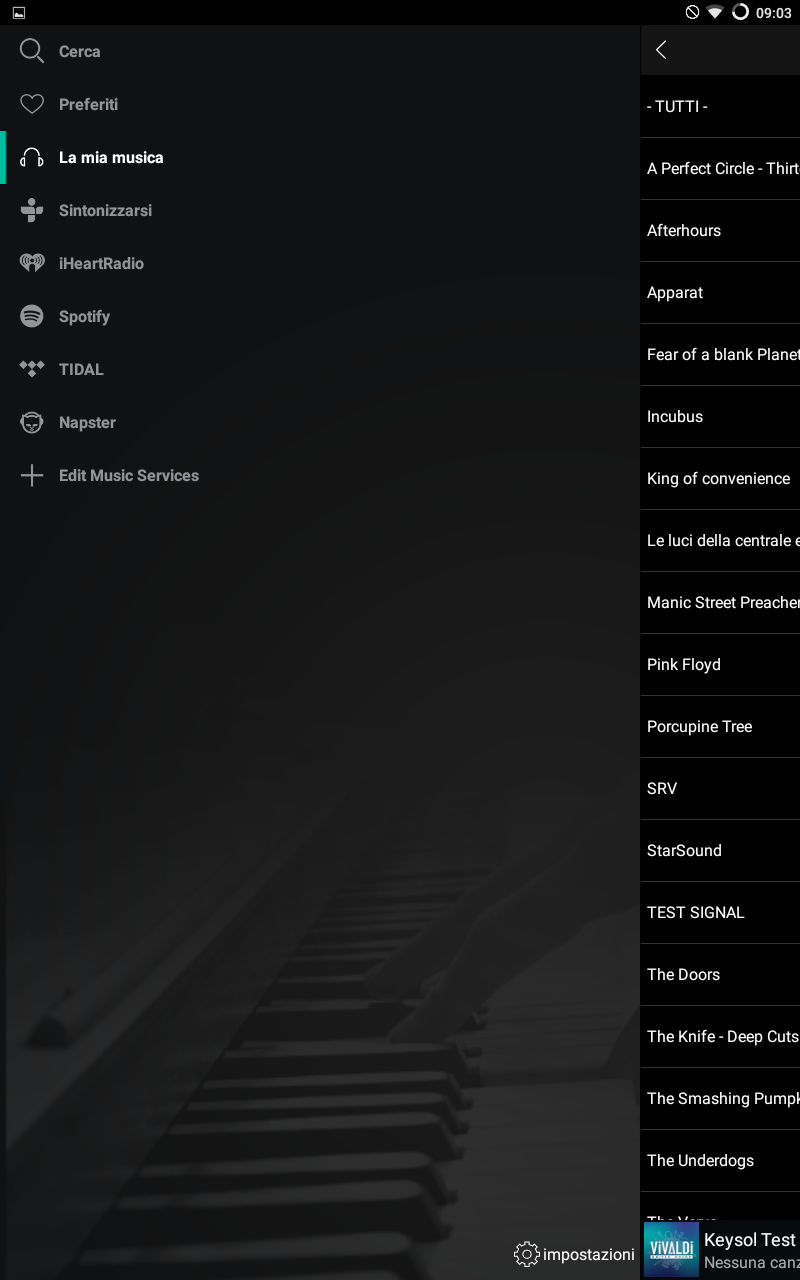Tap the Vivaldi album art thumbnail
Screen dimensions: 800x1280
point(671,1250)
